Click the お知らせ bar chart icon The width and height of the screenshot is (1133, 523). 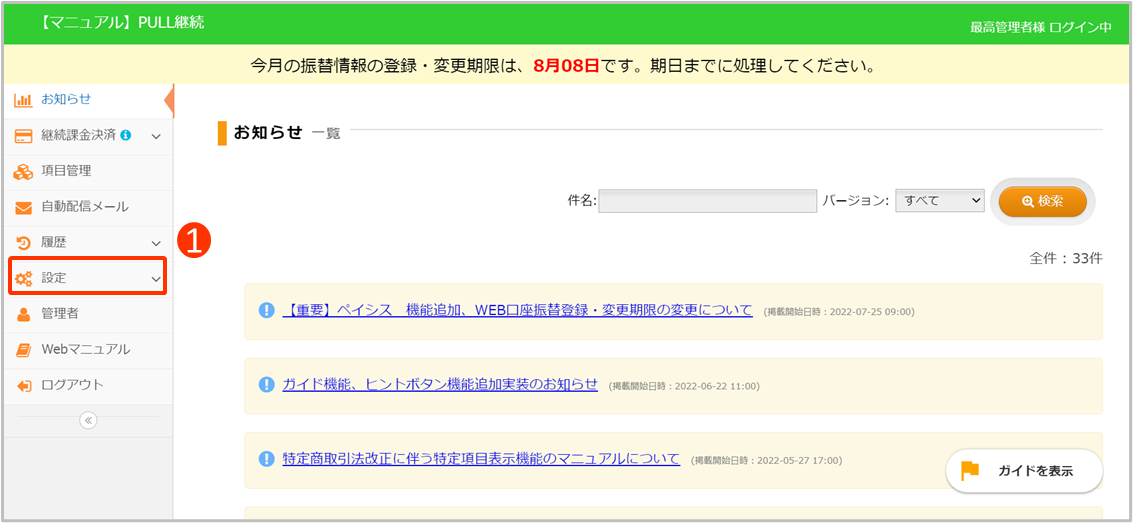coord(23,100)
